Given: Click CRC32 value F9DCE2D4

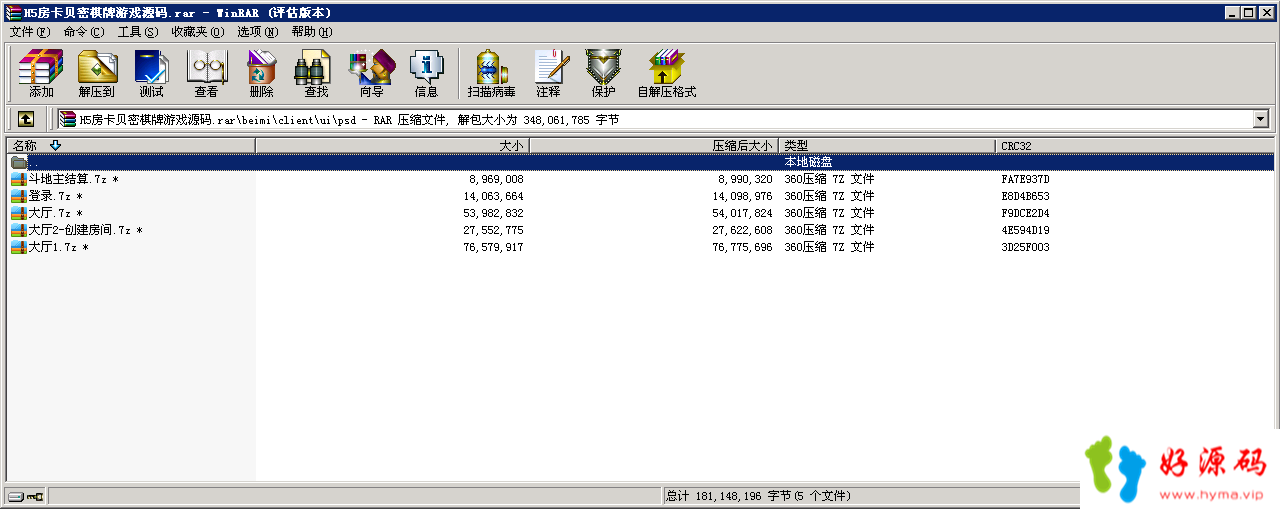Looking at the screenshot, I should point(1025,213).
